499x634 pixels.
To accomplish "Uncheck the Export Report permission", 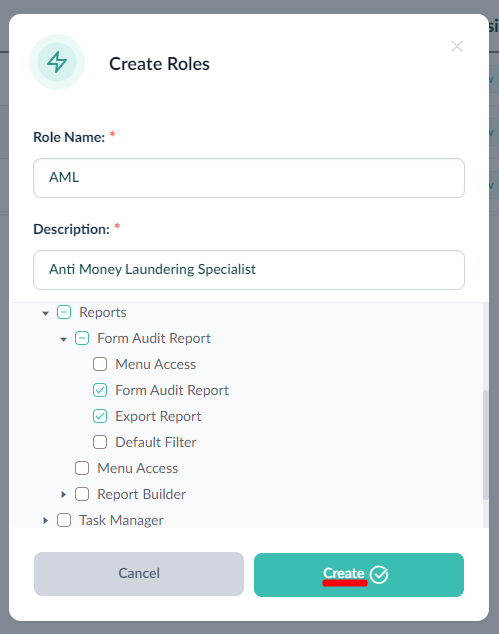I will (100, 416).
